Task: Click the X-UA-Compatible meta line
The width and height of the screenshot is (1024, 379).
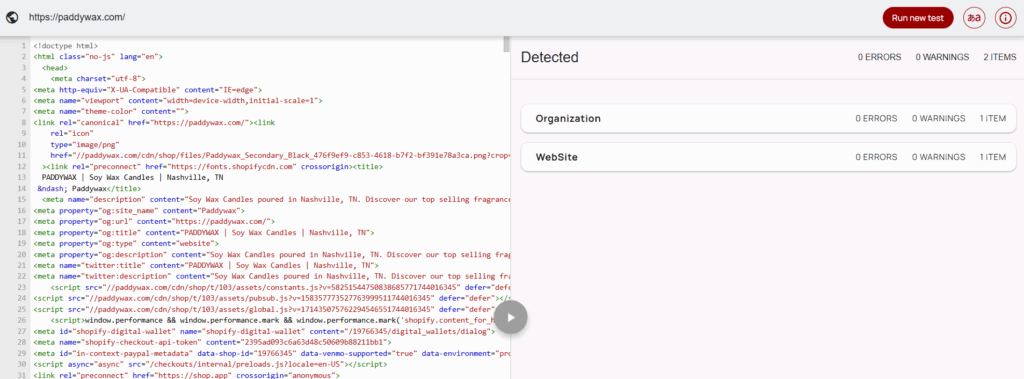Action: coord(148,89)
